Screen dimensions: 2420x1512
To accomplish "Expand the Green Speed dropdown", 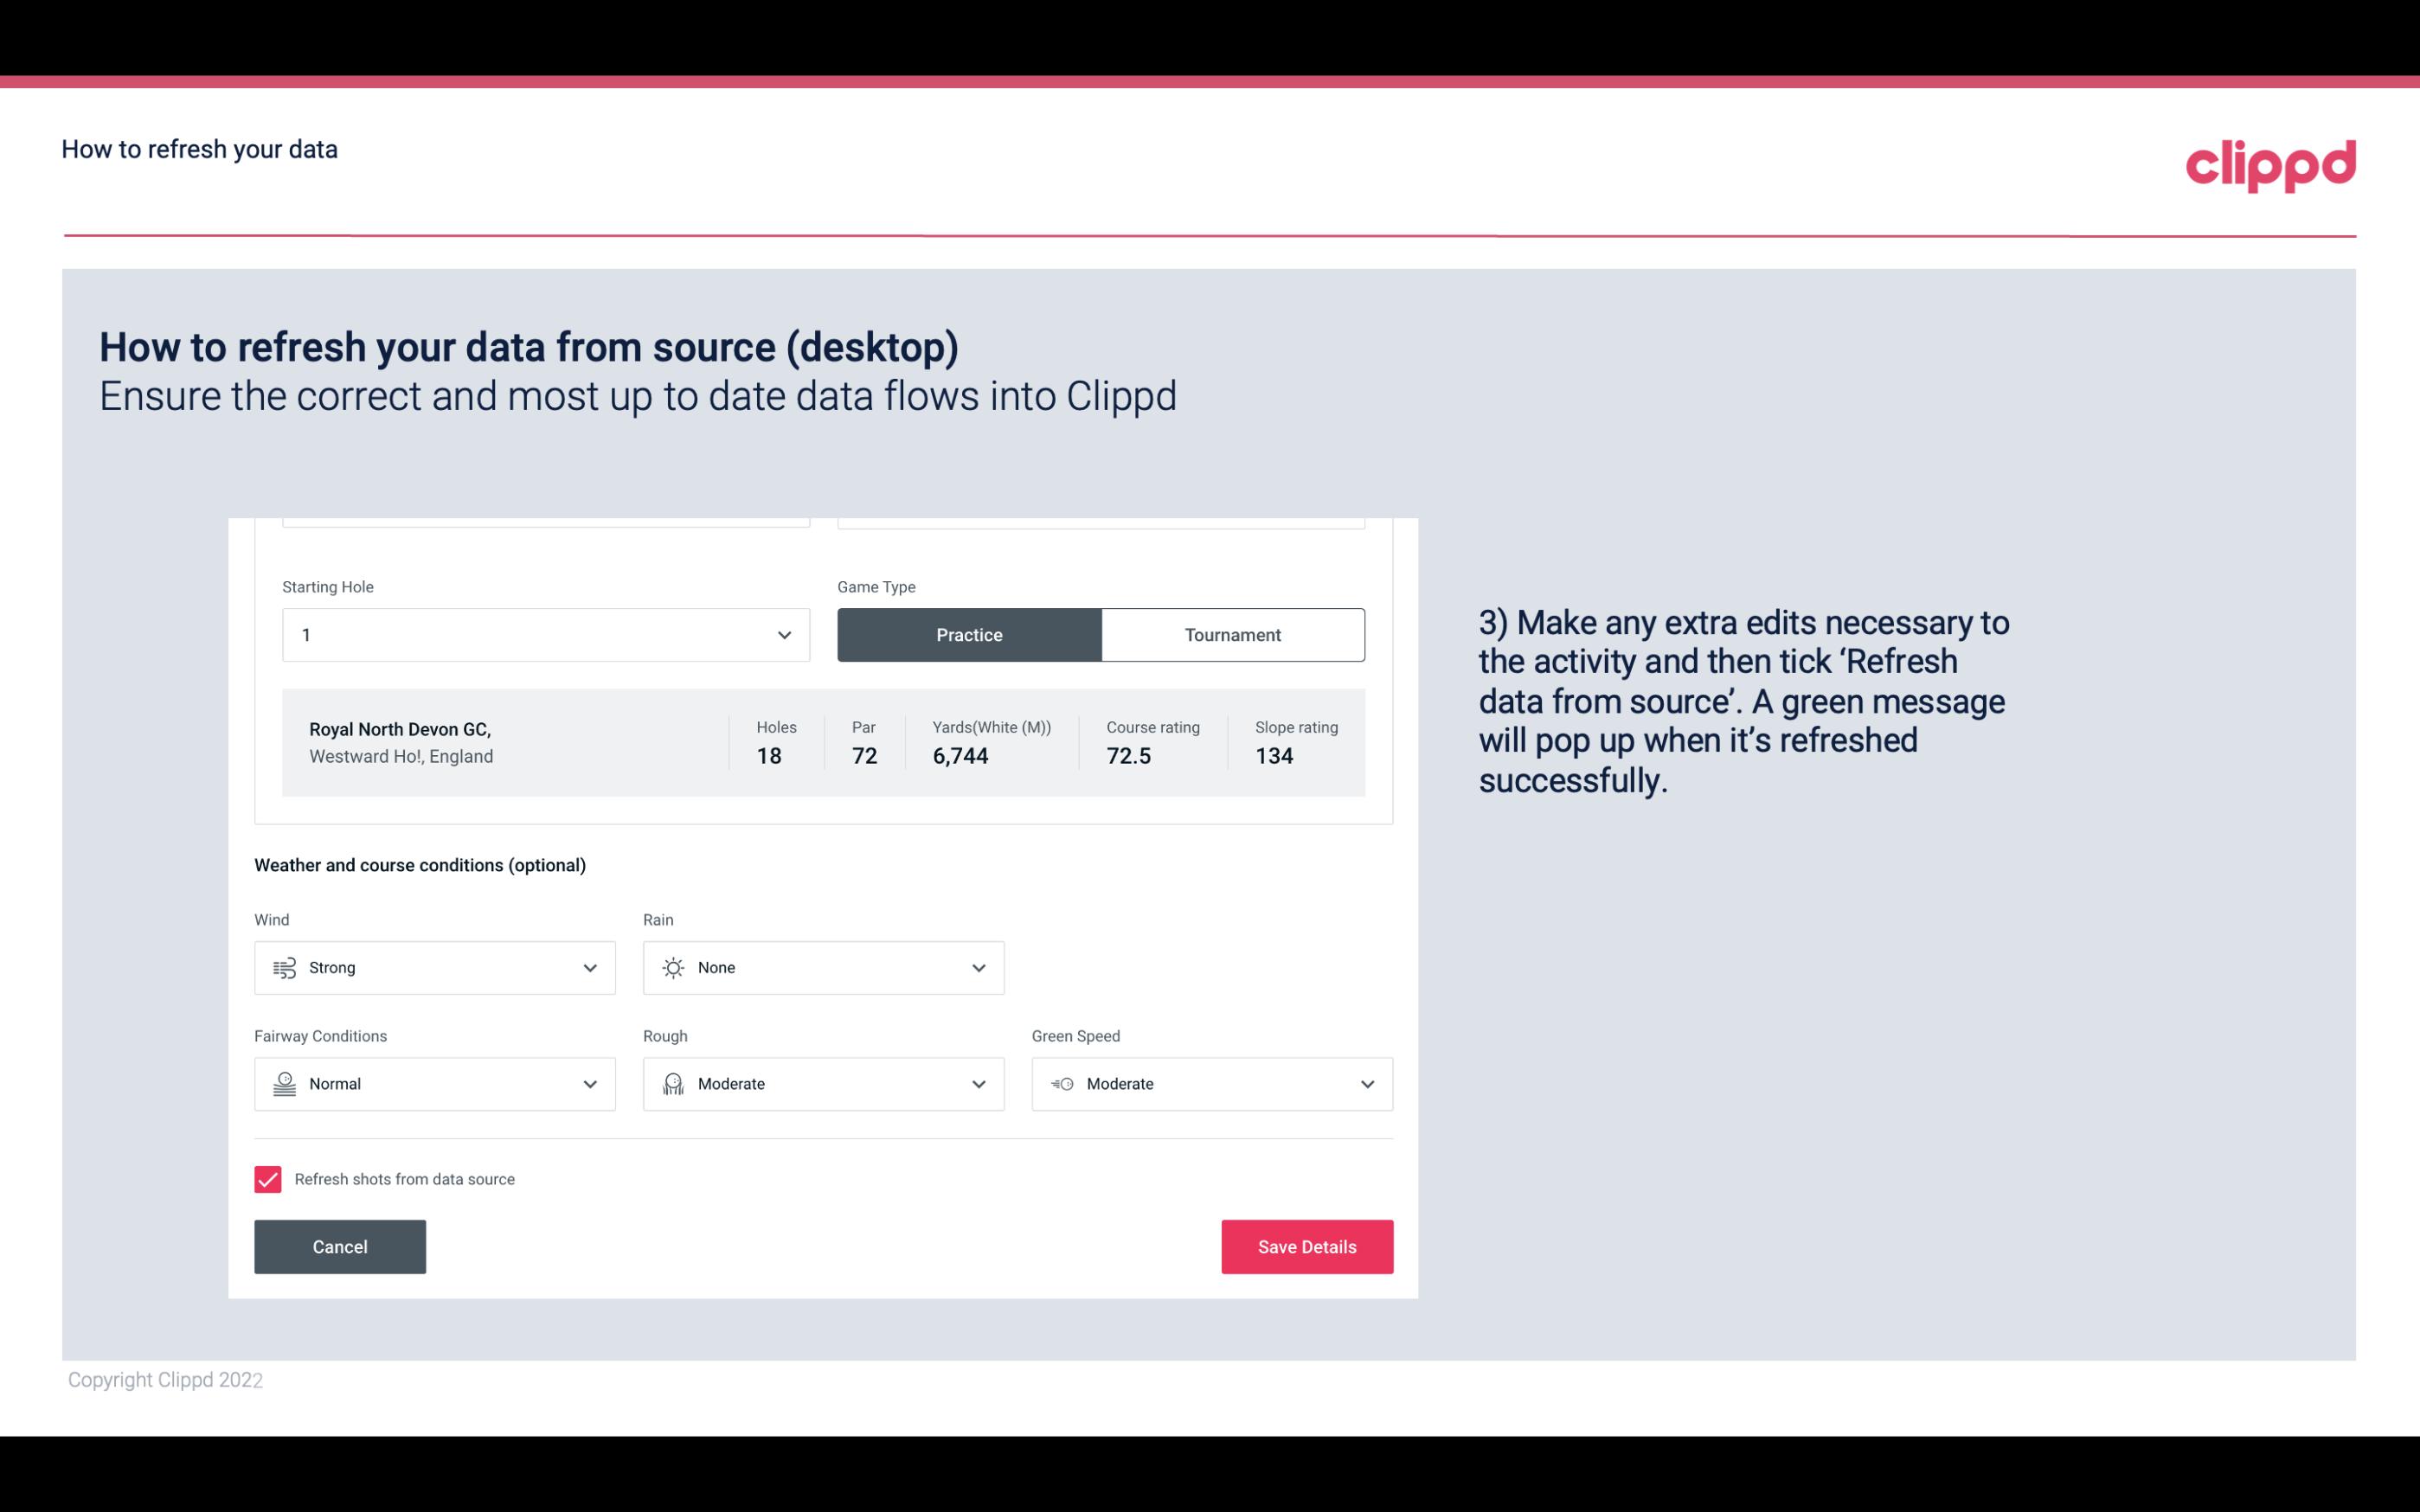I will tap(1366, 1084).
